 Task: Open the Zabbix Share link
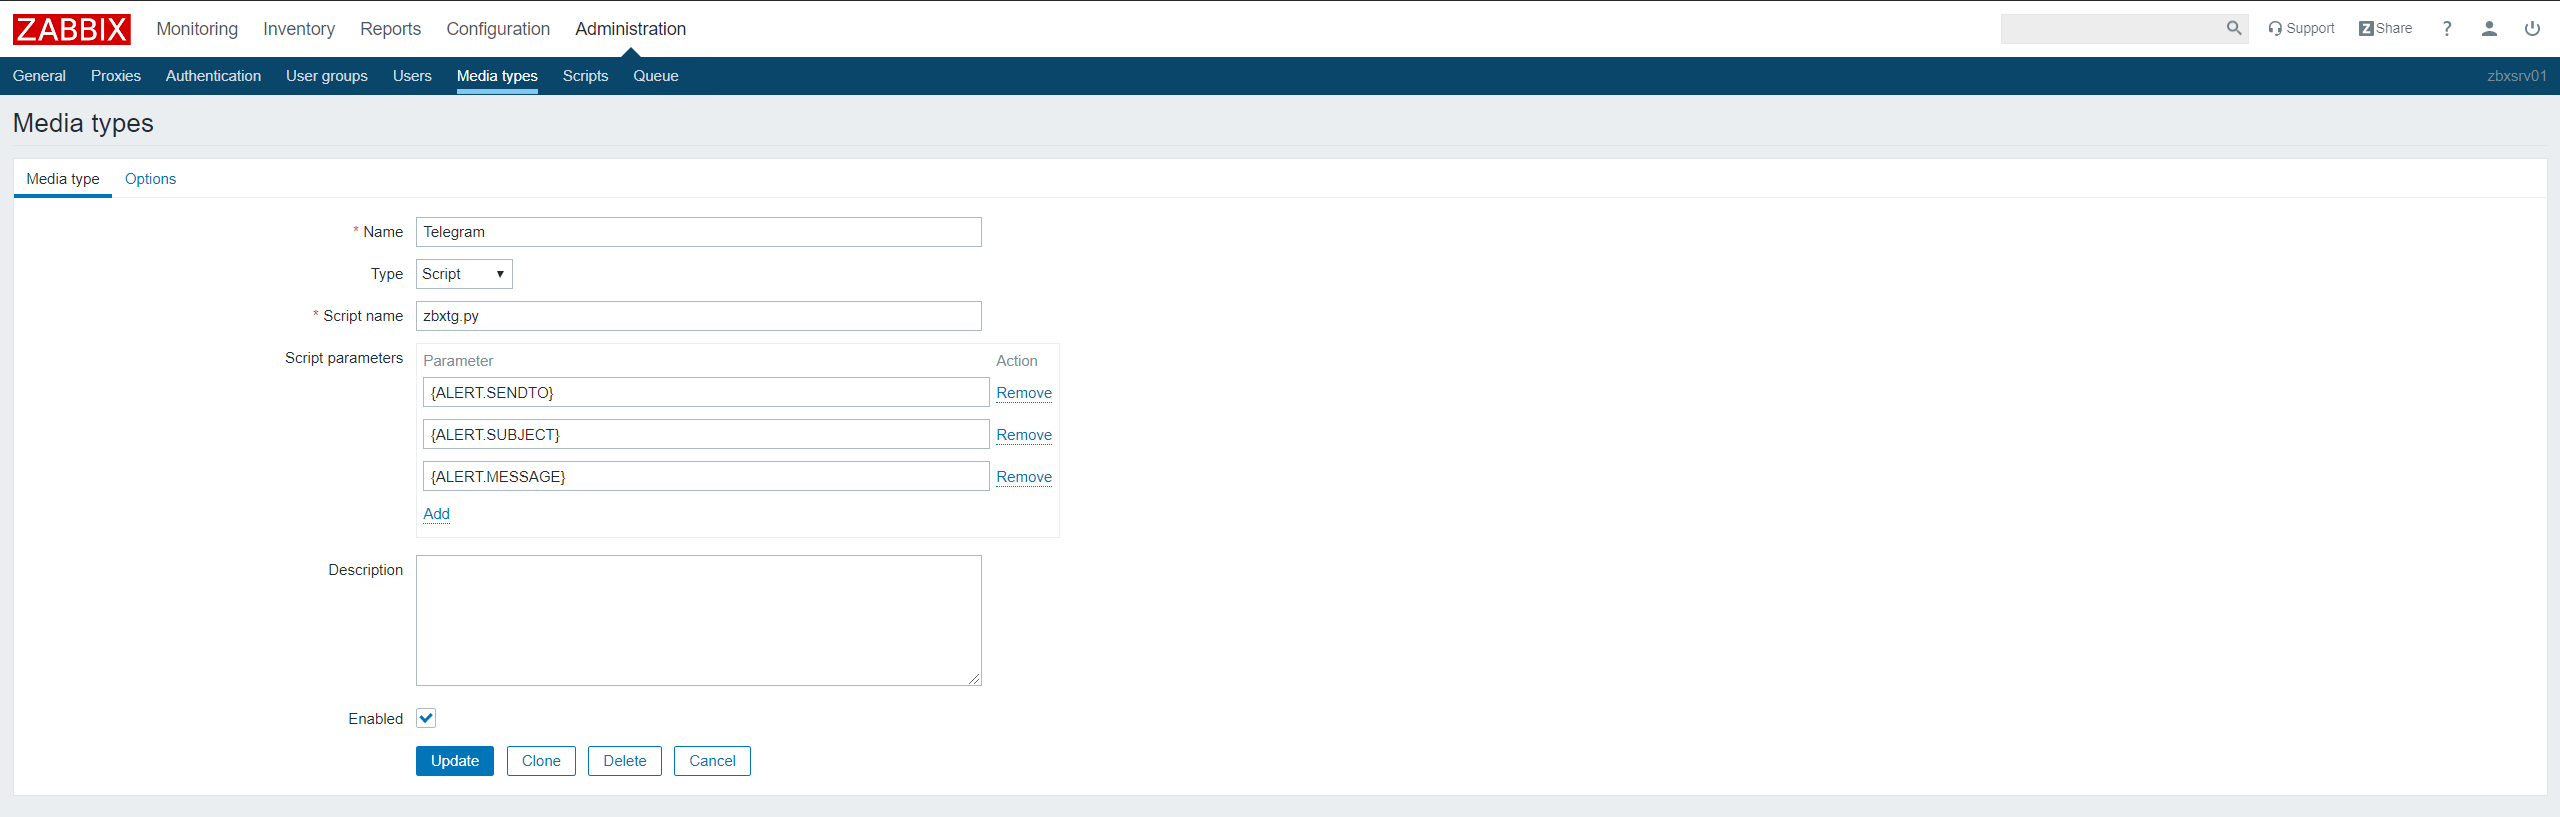pyautogui.click(x=2385, y=29)
